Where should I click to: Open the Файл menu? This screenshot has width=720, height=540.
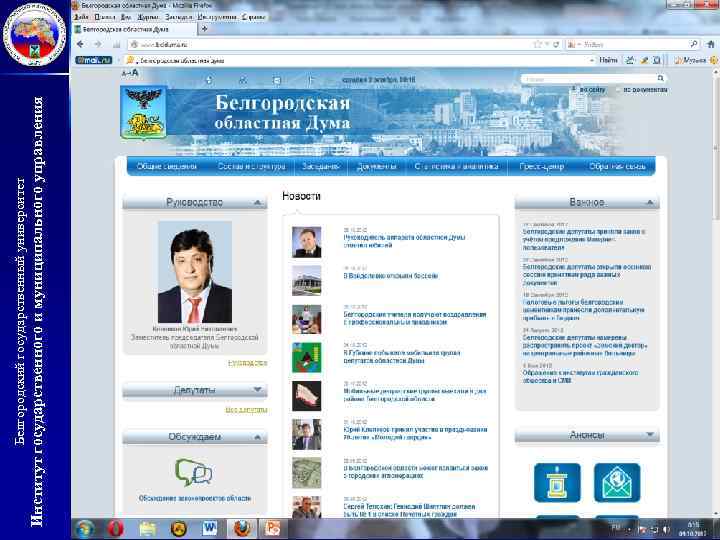(82, 17)
